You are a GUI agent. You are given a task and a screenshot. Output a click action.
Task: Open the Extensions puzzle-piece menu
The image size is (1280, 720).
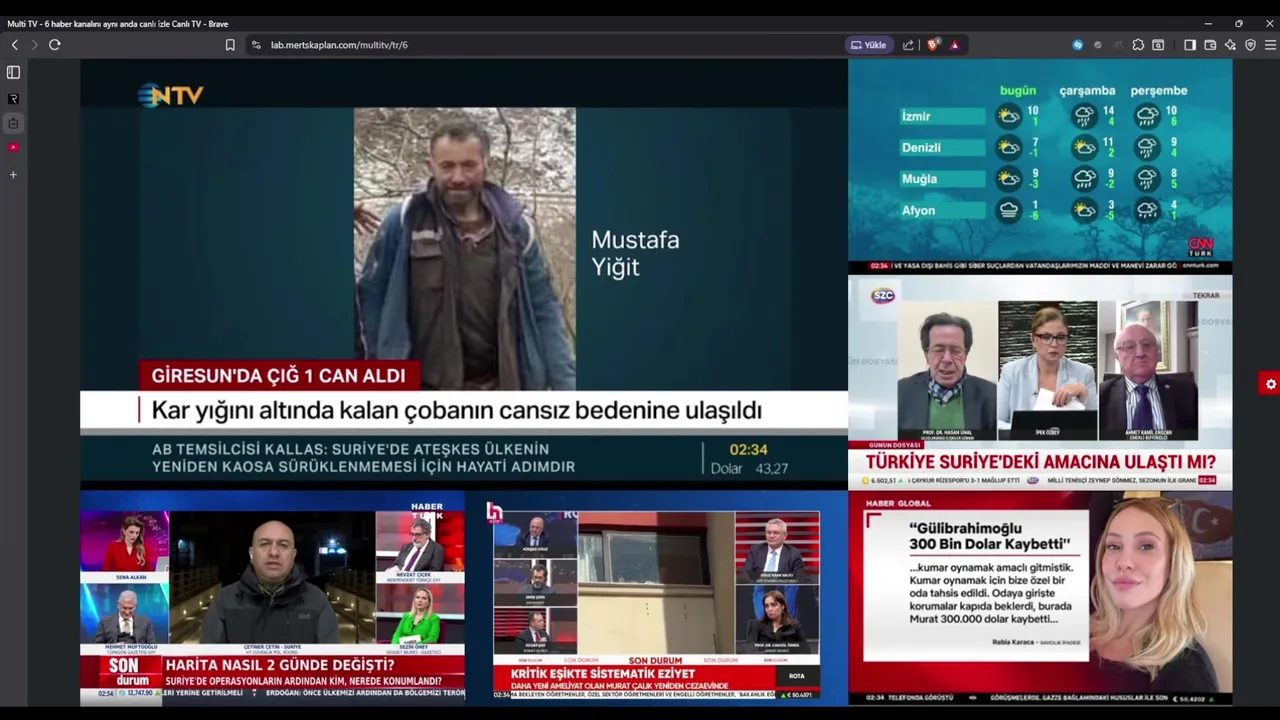(1138, 45)
